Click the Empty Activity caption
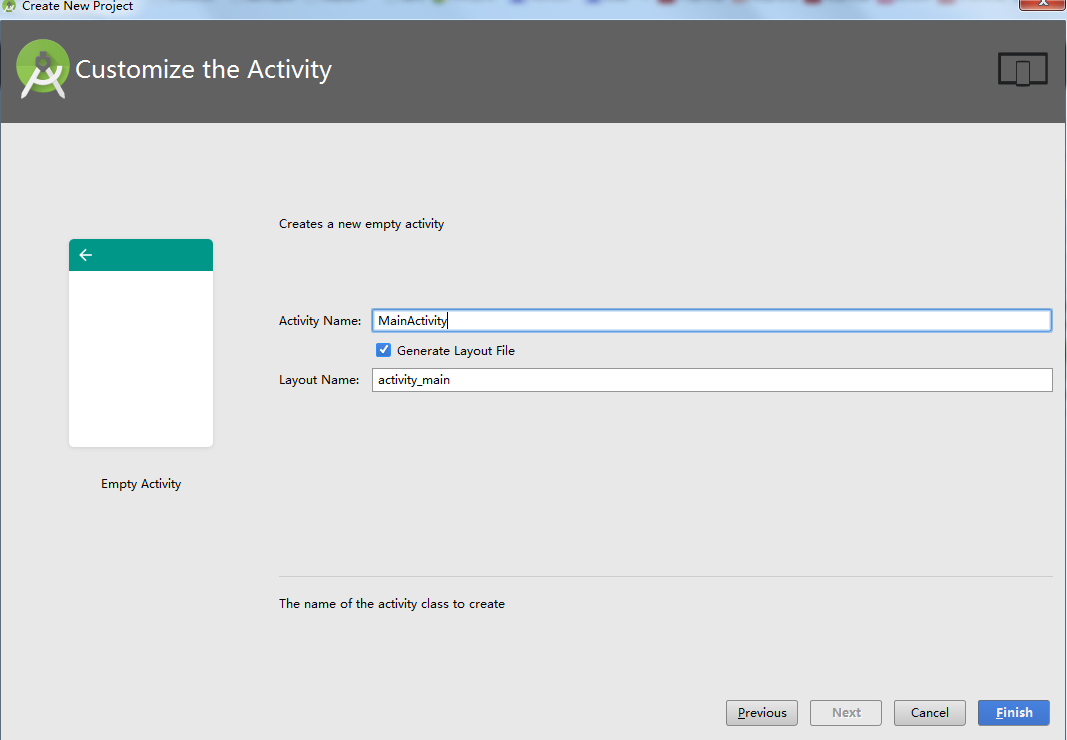 (x=141, y=484)
